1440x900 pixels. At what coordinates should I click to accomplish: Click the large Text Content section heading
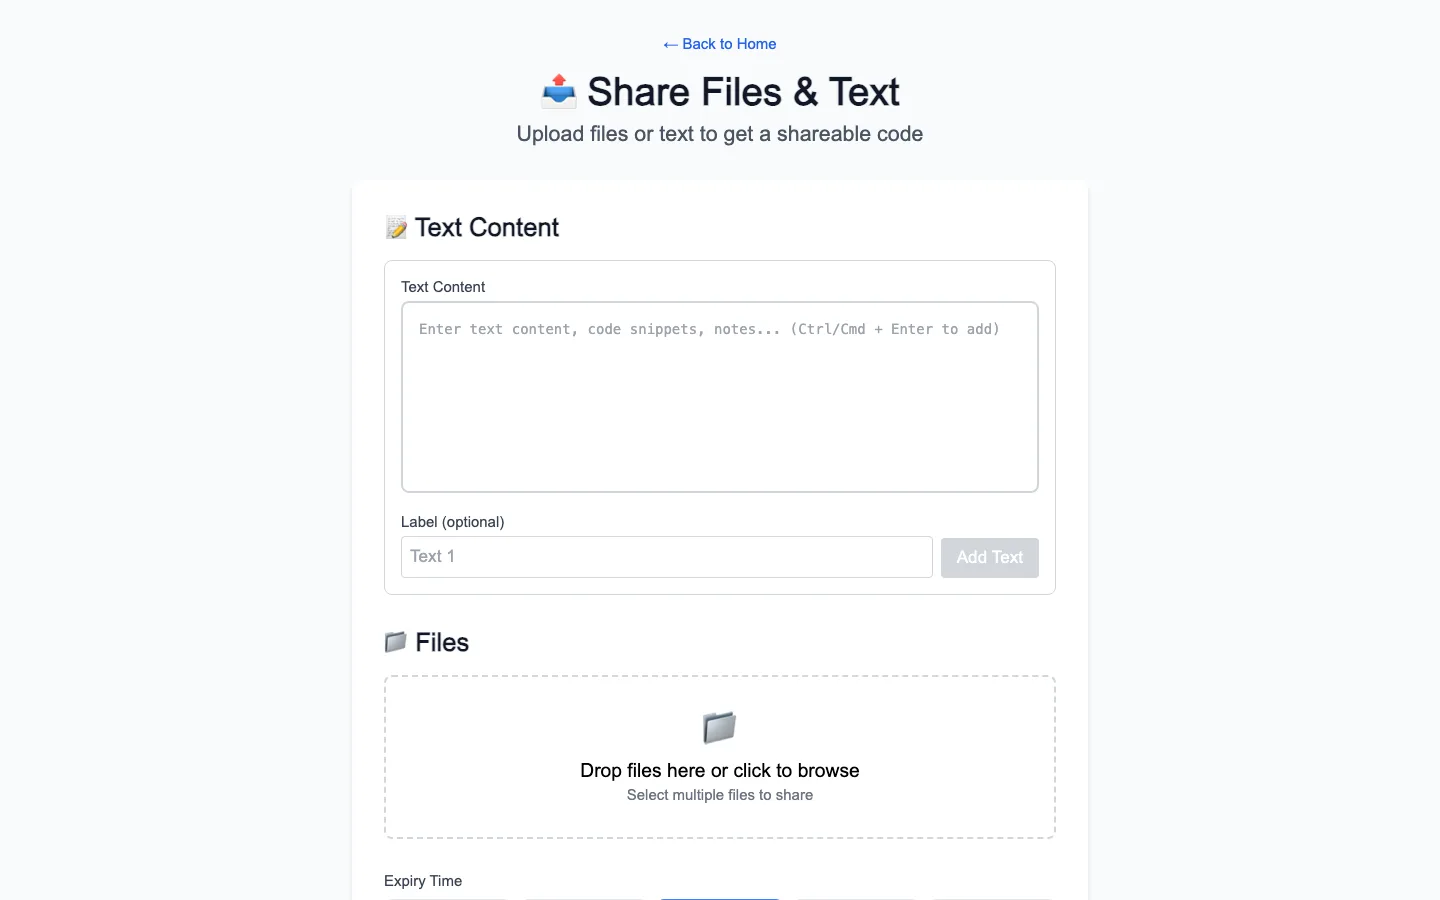[x=487, y=228]
